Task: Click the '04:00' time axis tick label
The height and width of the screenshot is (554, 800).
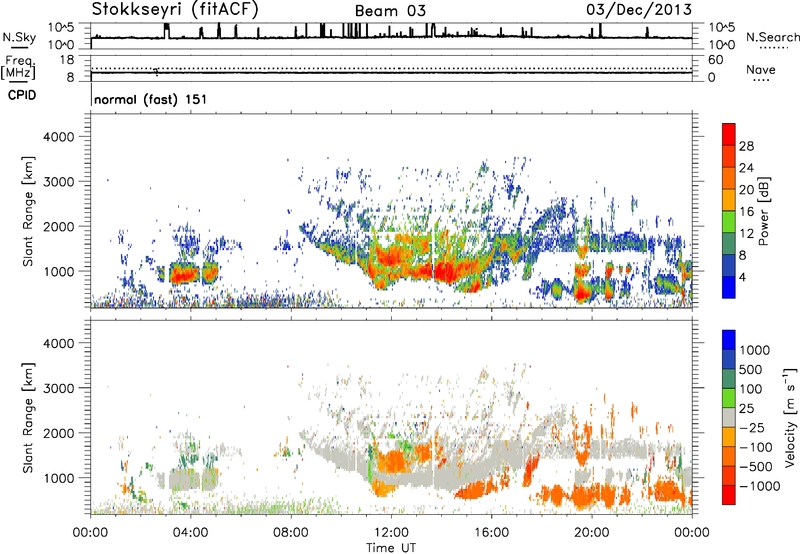Action: coord(190,533)
